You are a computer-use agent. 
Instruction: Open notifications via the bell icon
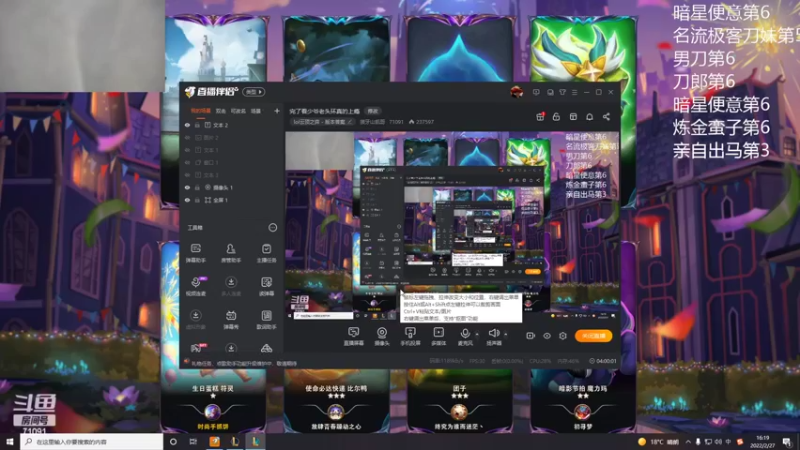[589, 117]
